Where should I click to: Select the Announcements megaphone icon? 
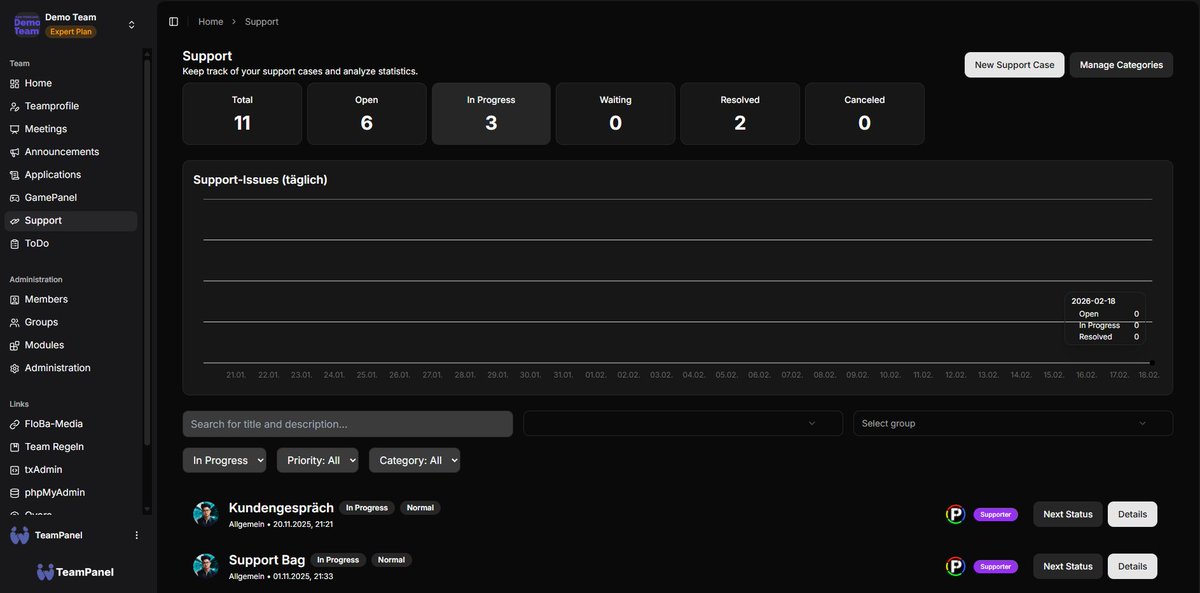[x=16, y=151]
